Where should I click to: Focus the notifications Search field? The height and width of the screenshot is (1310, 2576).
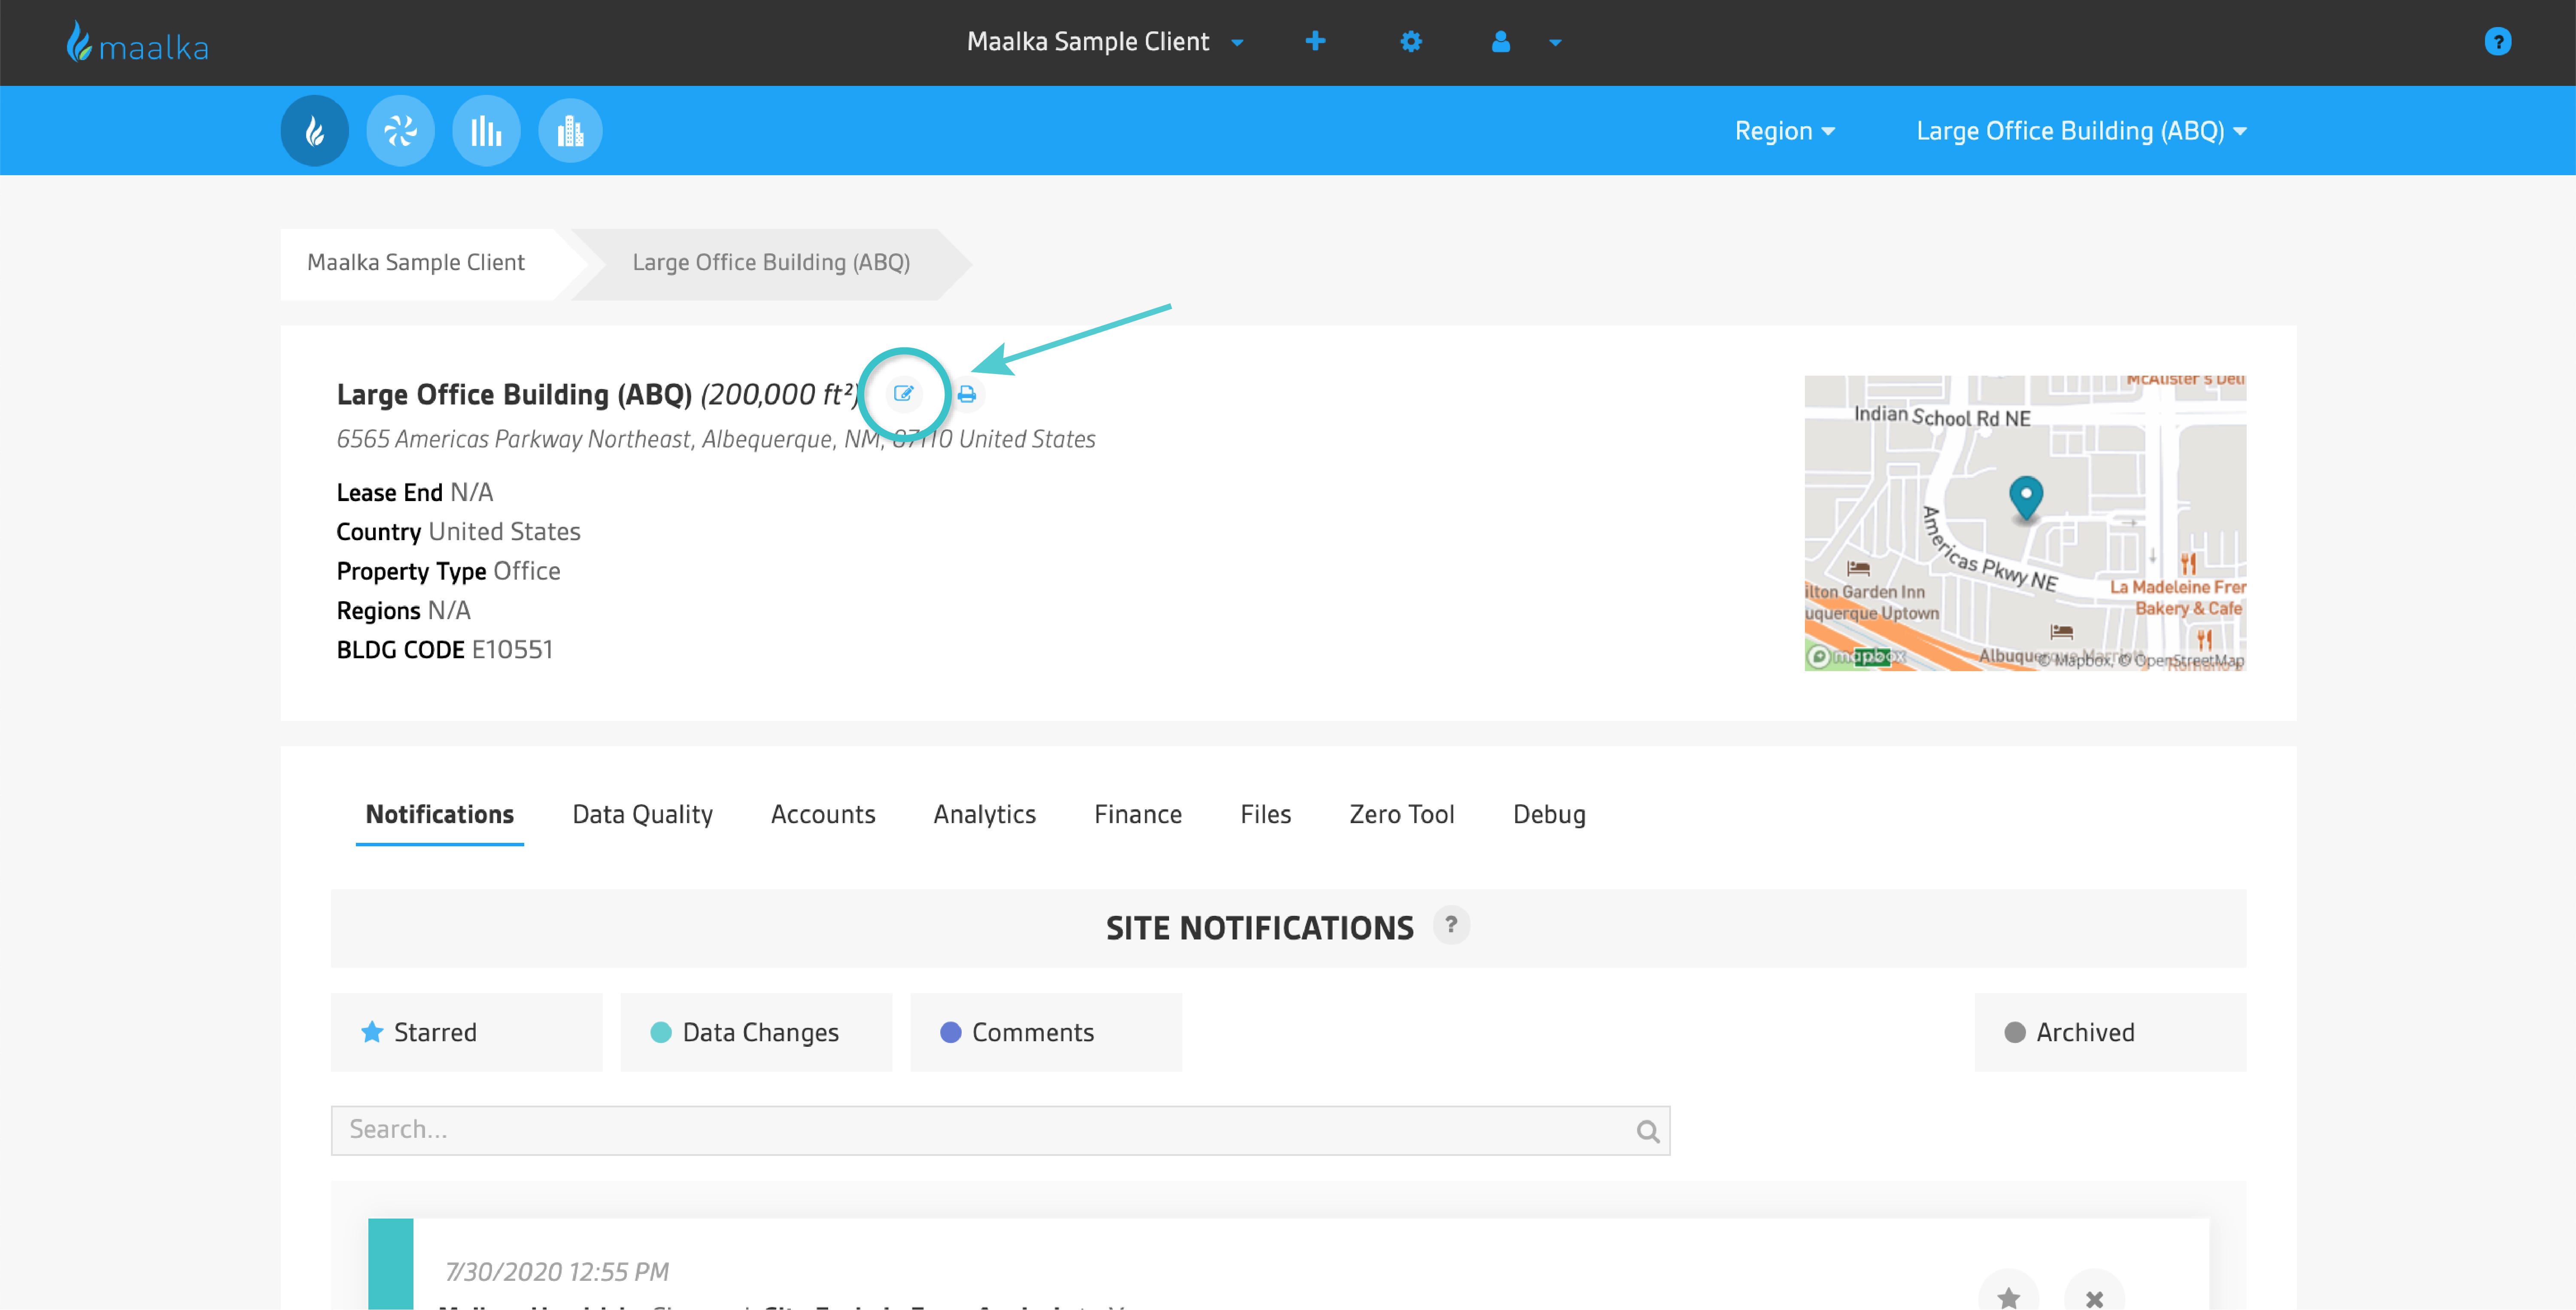[x=1000, y=1130]
